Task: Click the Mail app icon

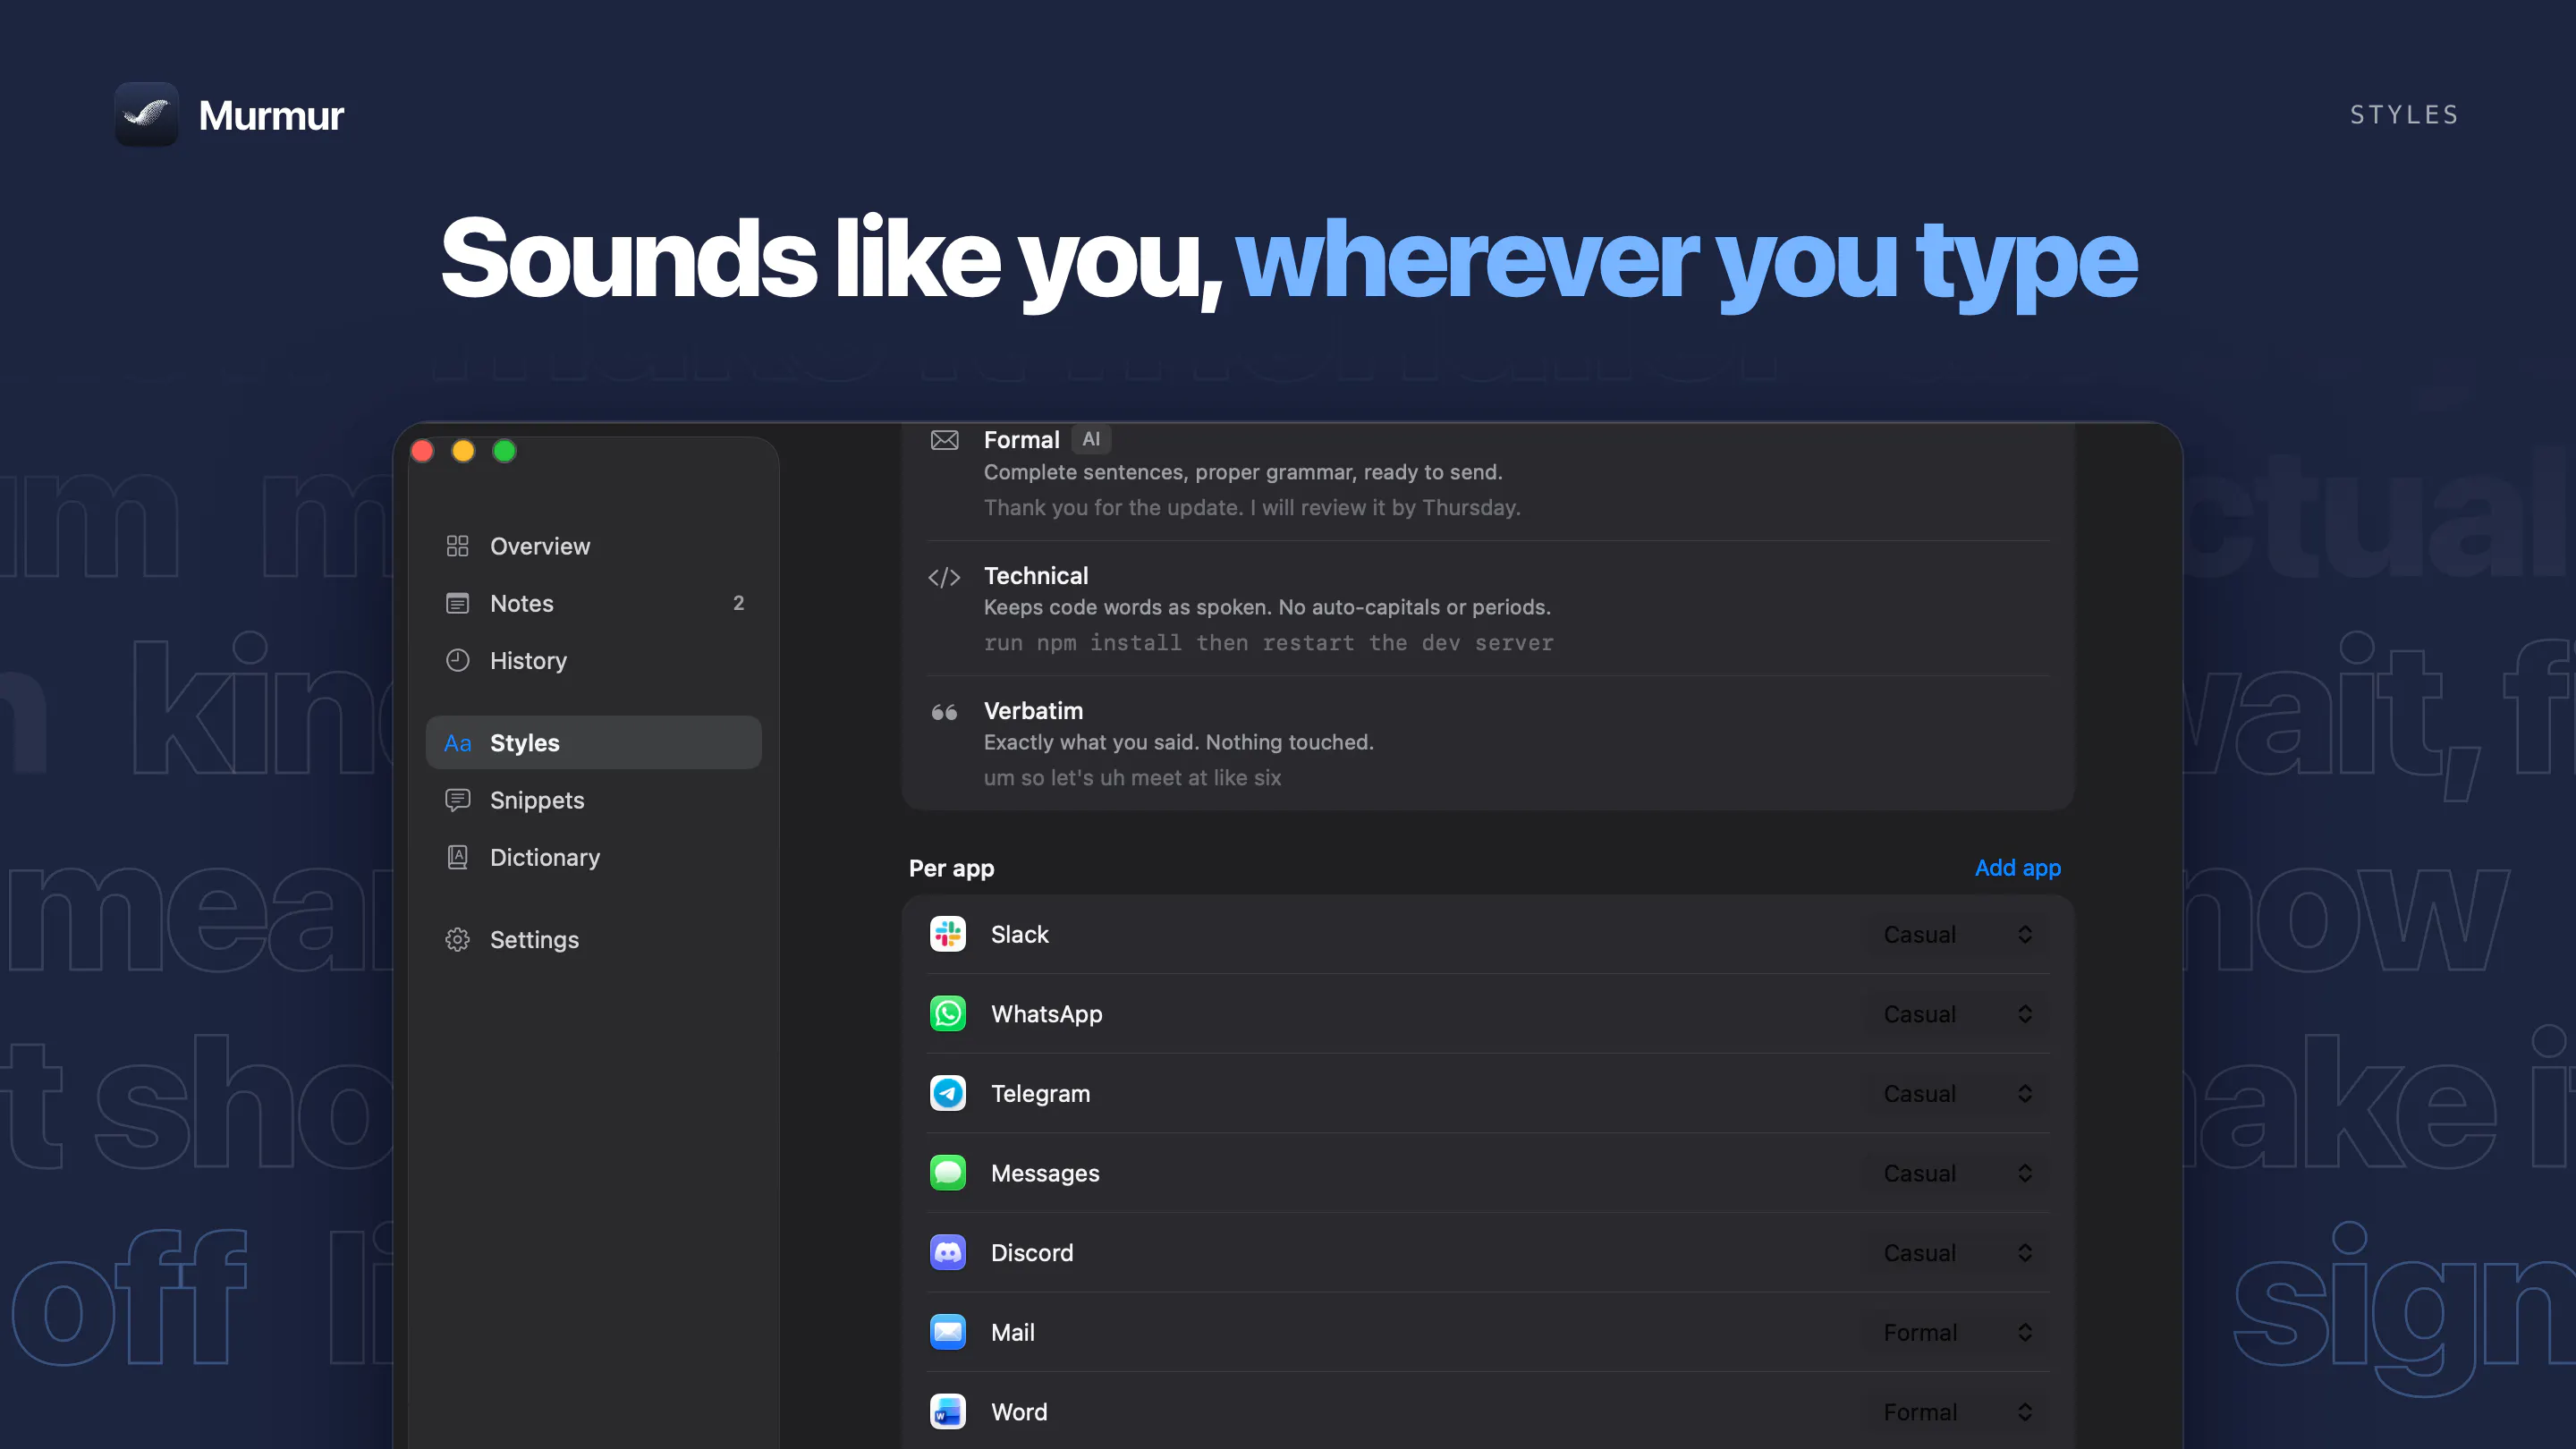Action: point(947,1332)
